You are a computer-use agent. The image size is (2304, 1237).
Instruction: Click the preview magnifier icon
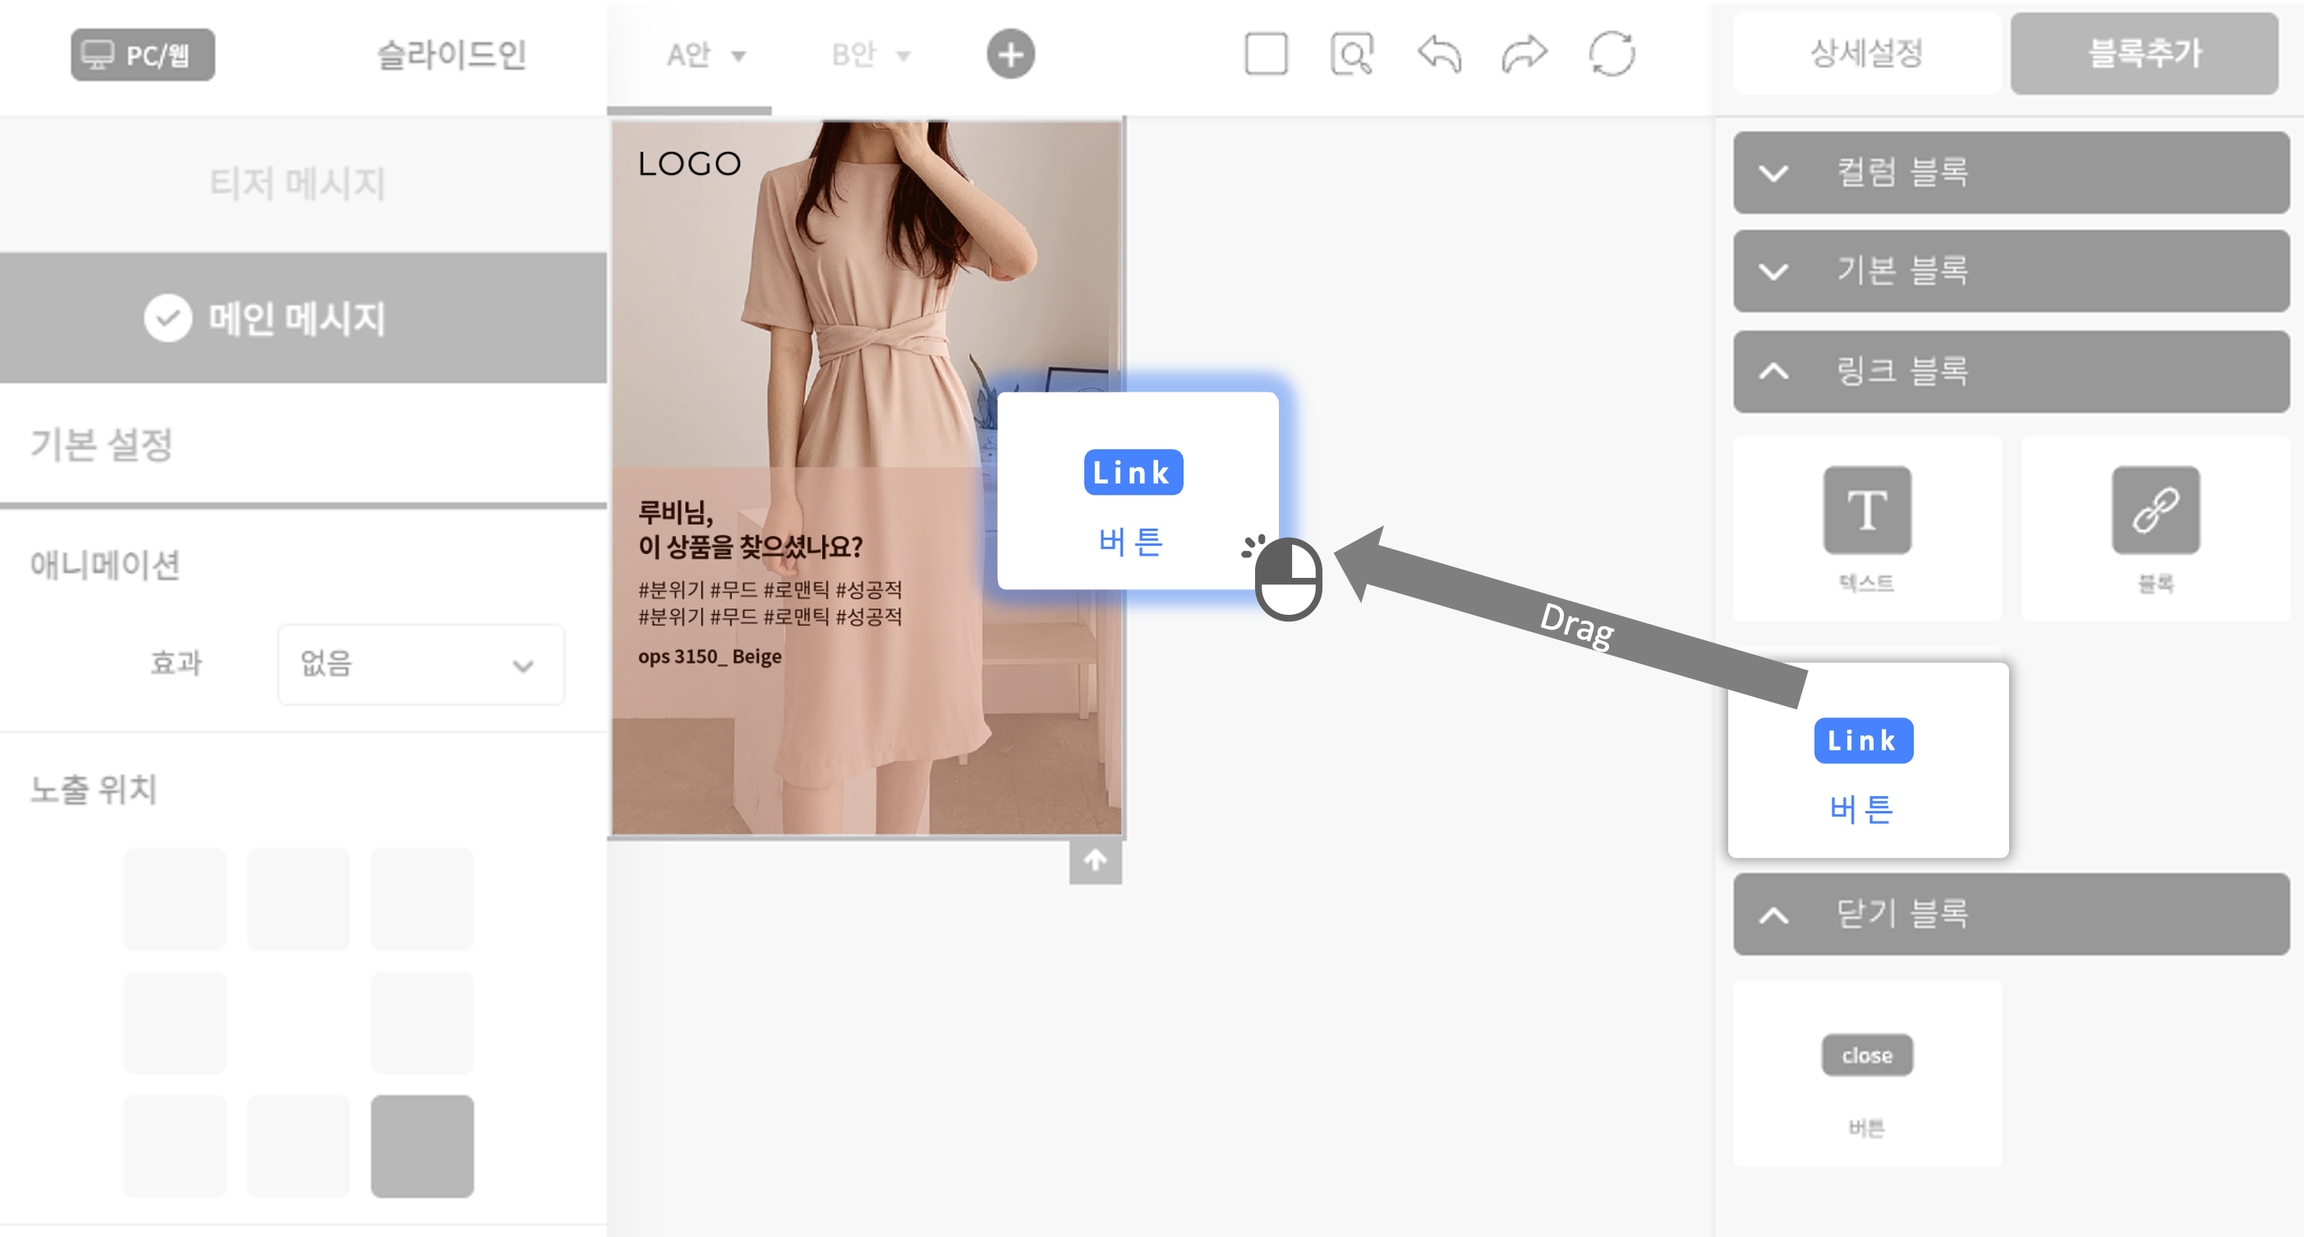[x=1352, y=54]
